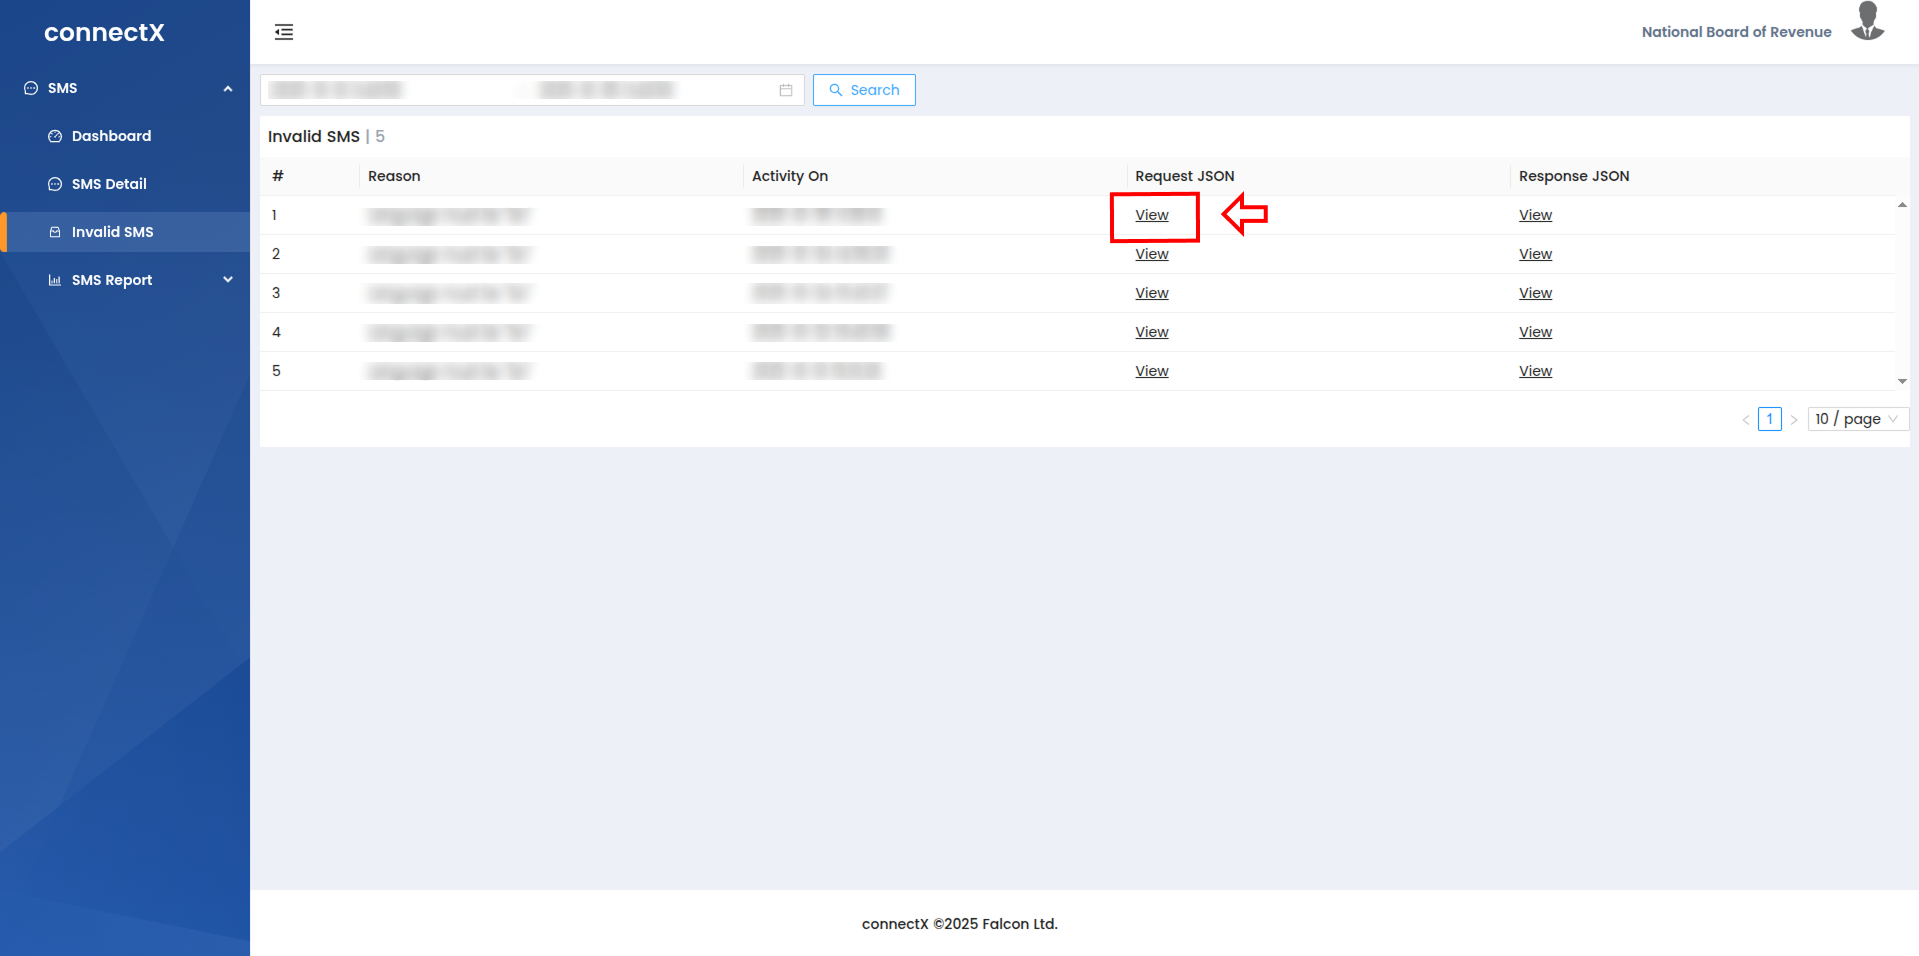View Request JSON for row 1
Screen dimensions: 1919x956
pyautogui.click(x=1151, y=215)
